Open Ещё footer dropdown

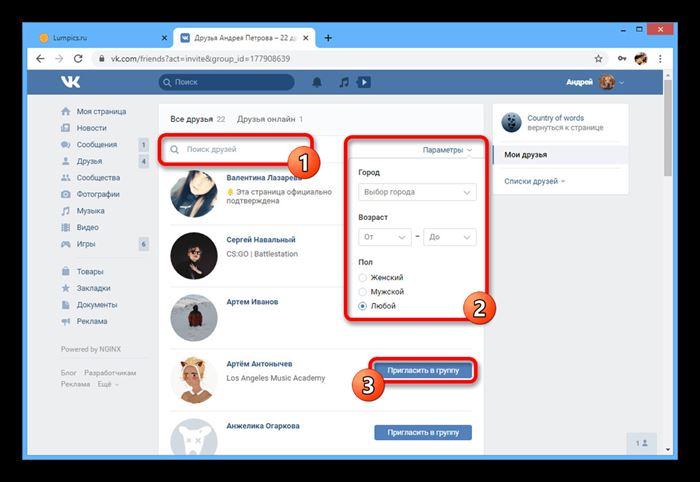pos(108,384)
